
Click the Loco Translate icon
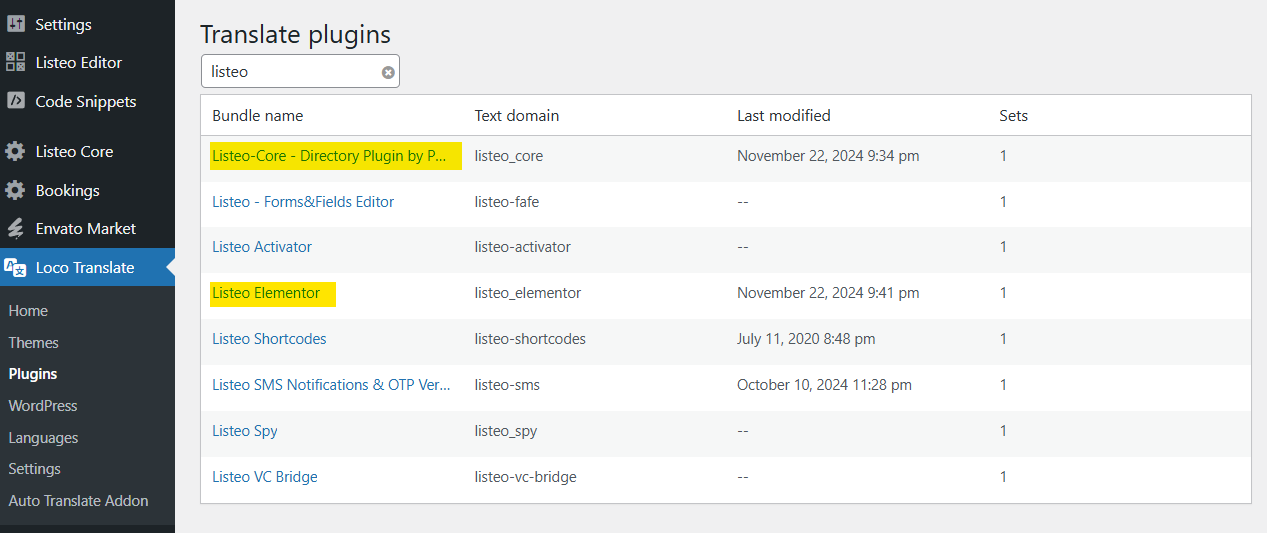[x=16, y=267]
